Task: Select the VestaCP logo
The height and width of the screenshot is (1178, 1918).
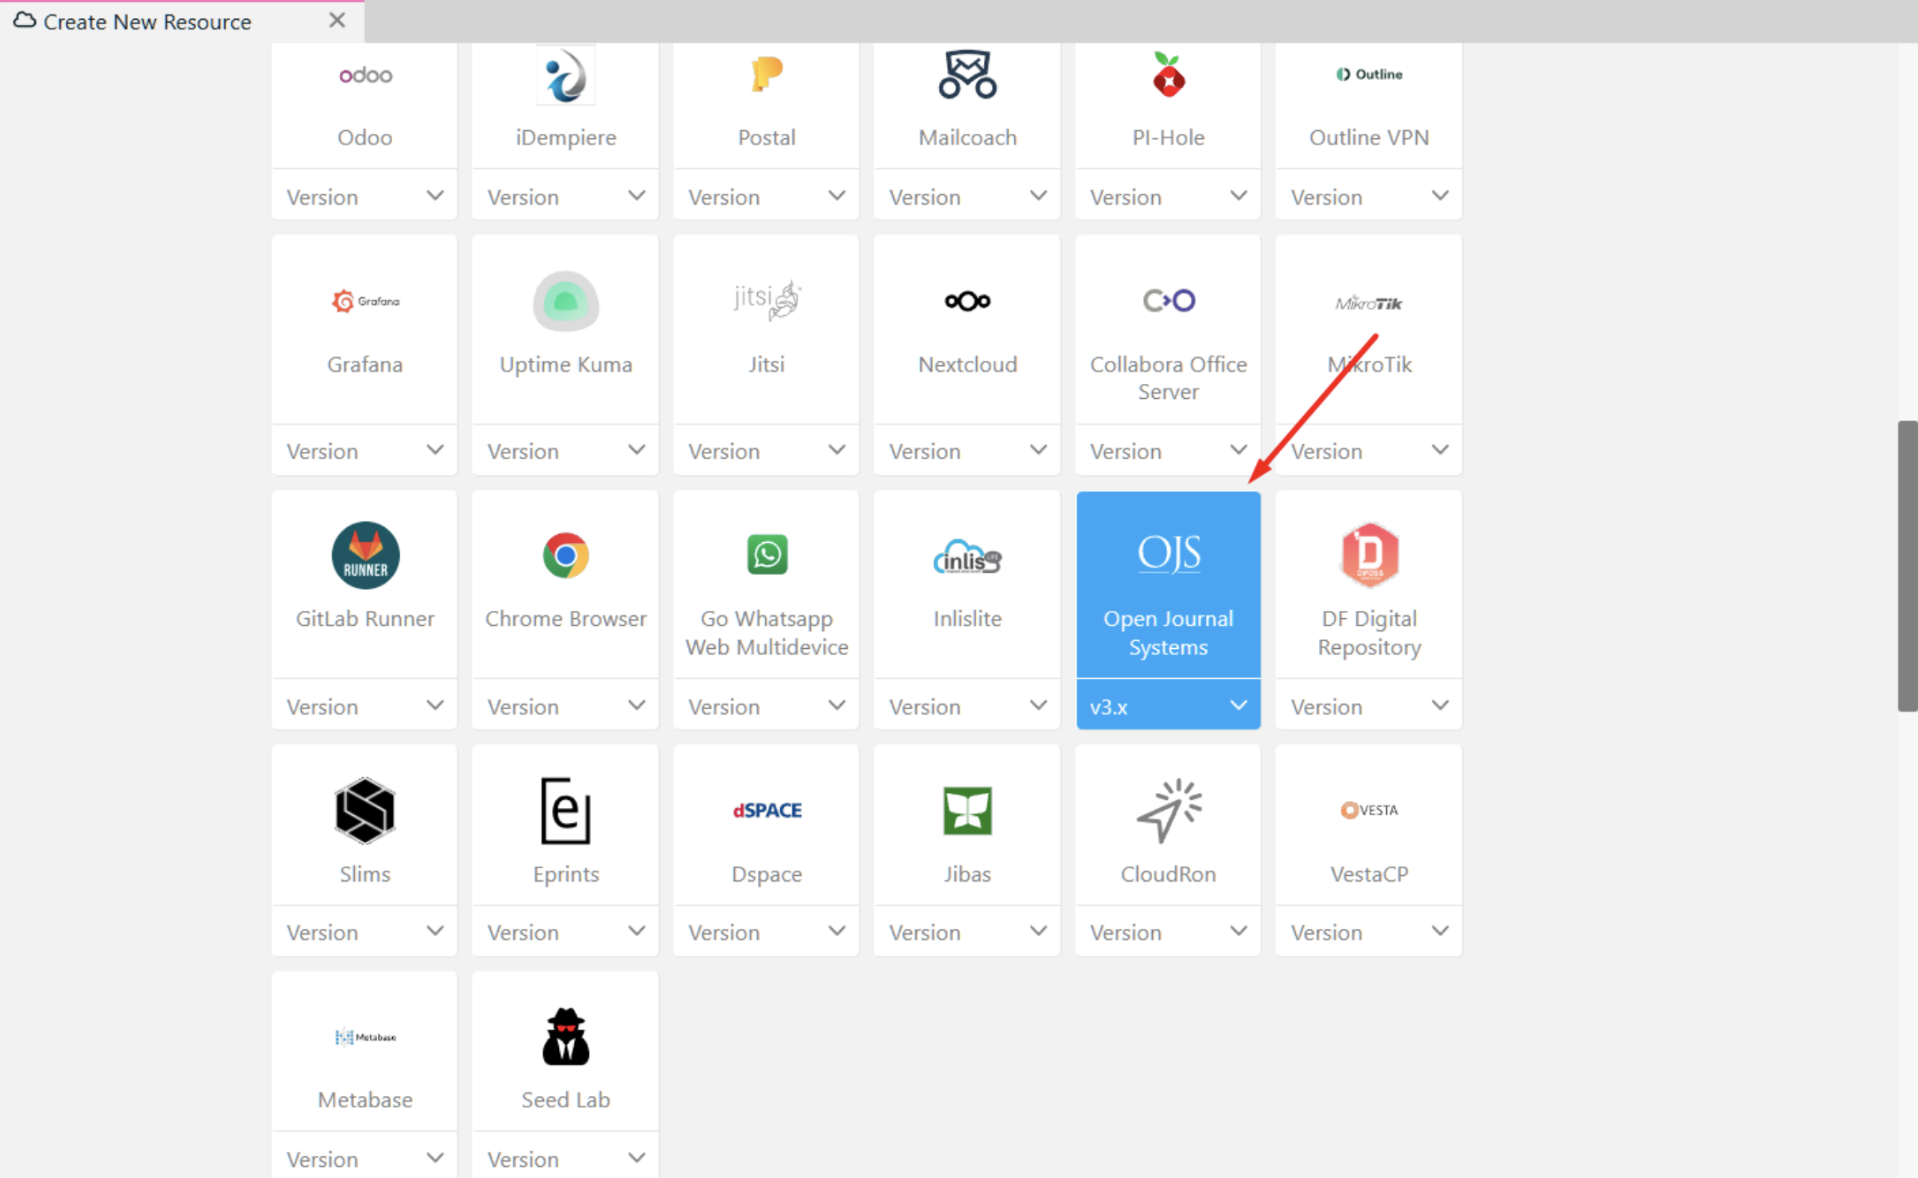Action: click(1369, 810)
